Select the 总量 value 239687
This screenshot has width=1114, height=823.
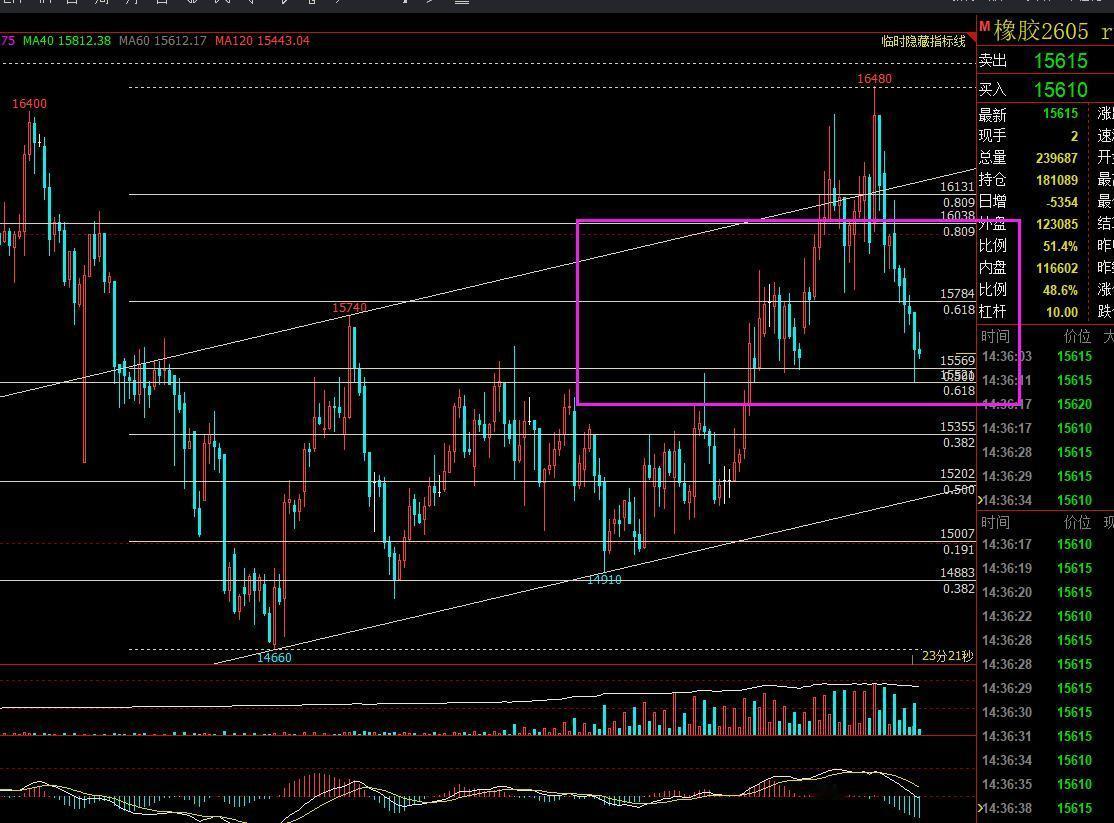[1056, 158]
